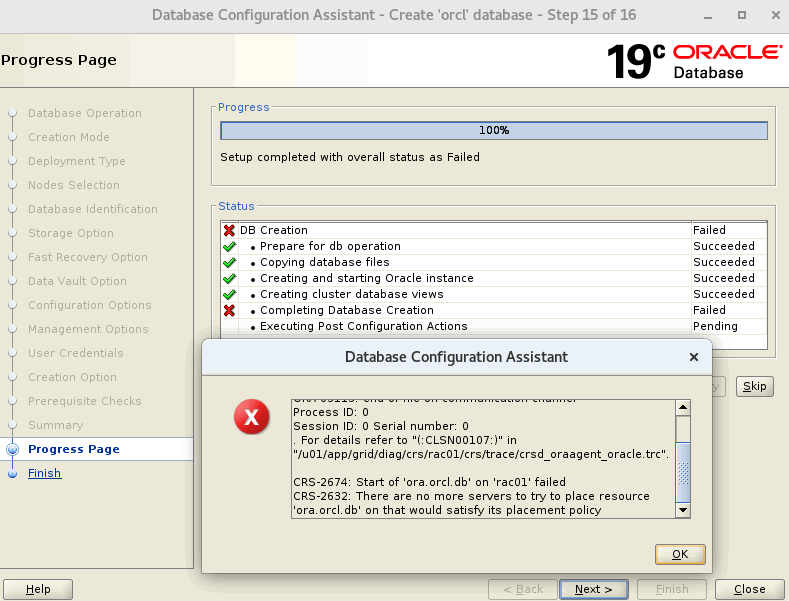Click the Skip button

point(755,387)
